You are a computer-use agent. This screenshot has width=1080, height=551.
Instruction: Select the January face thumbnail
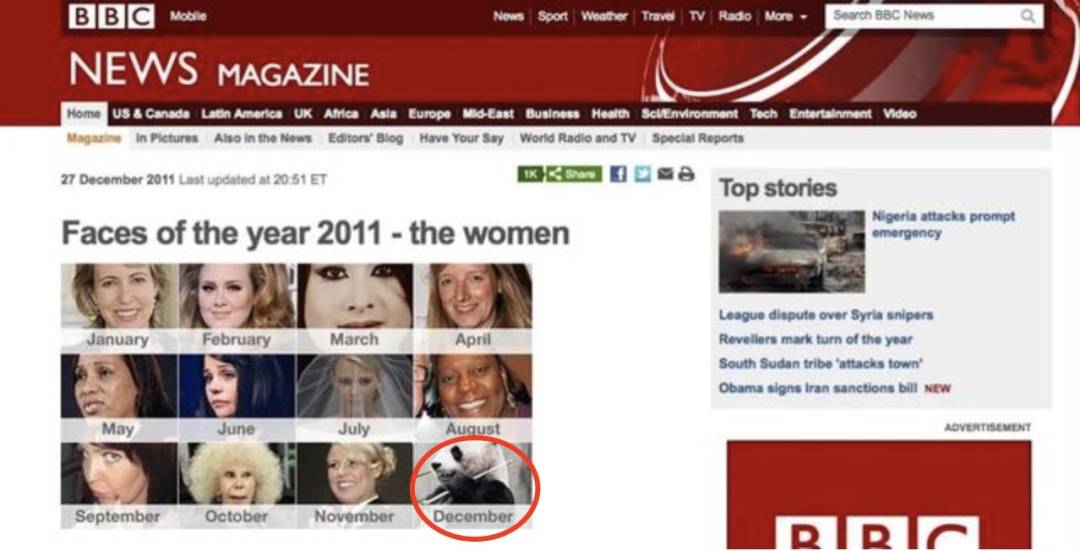(118, 307)
